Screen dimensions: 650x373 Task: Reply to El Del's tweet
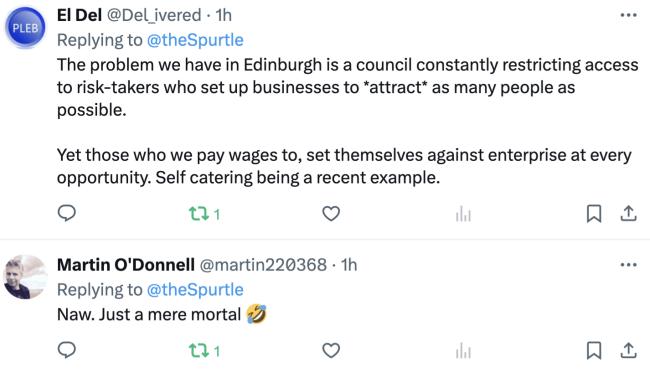coord(66,213)
